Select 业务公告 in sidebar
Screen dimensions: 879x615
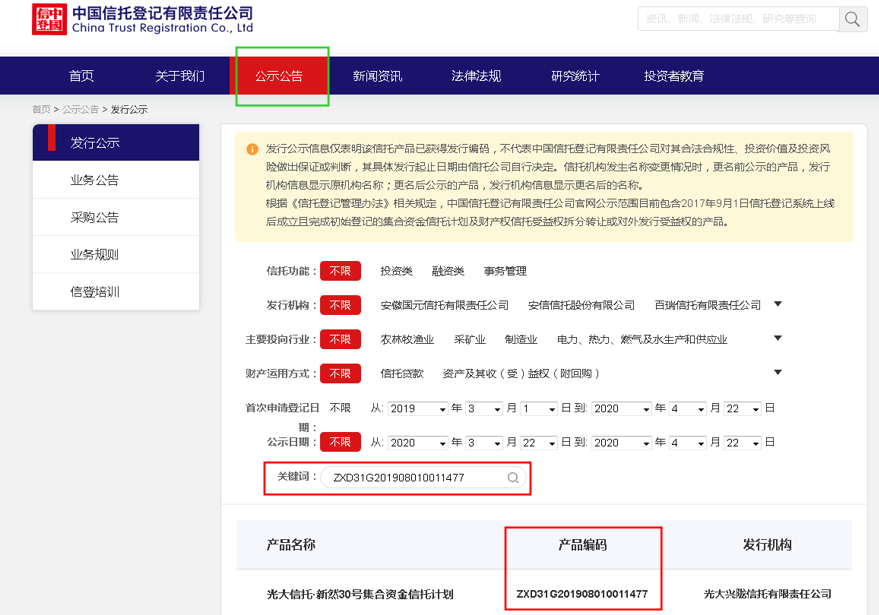click(116, 180)
